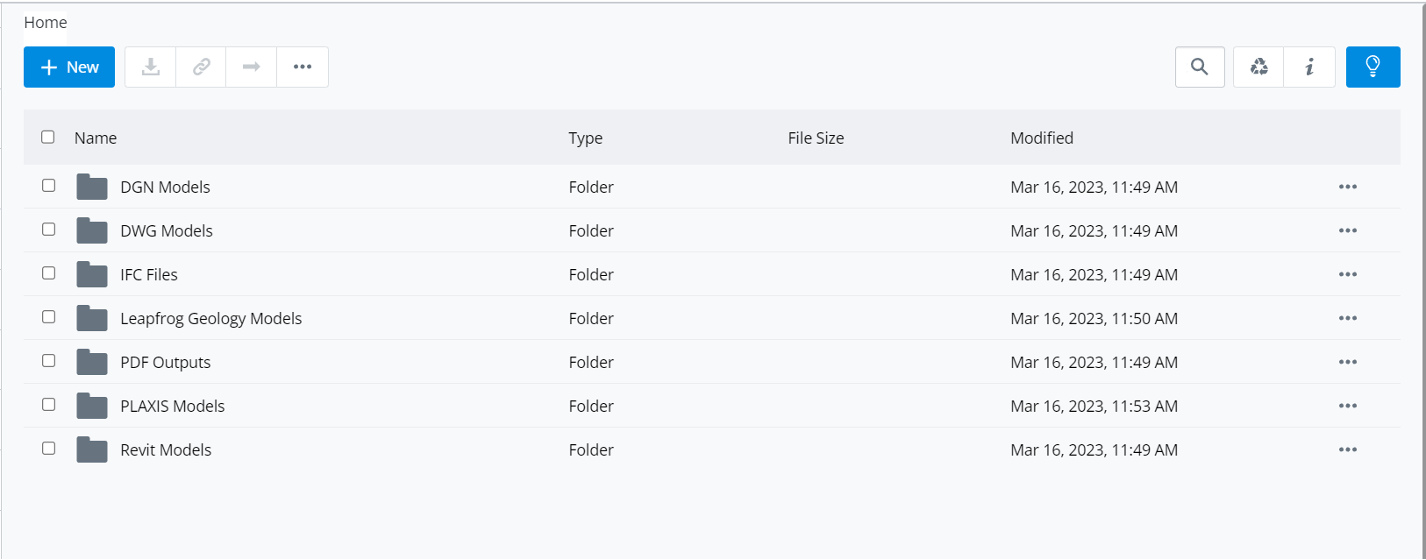This screenshot has width=1426, height=560.
Task: Open row options for IFC Files
Action: 1347,275
